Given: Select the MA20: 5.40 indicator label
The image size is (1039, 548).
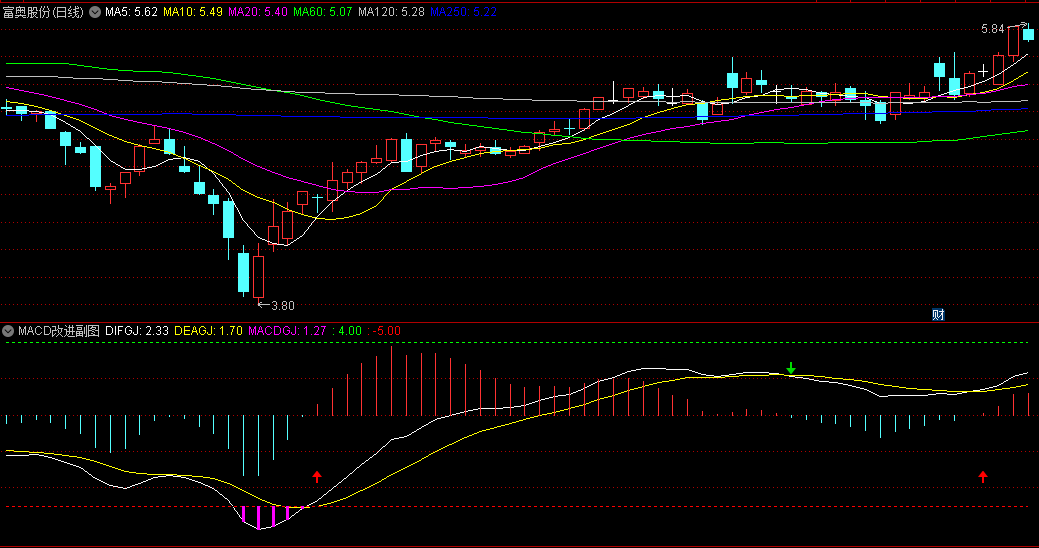Looking at the screenshot, I should (x=258, y=12).
